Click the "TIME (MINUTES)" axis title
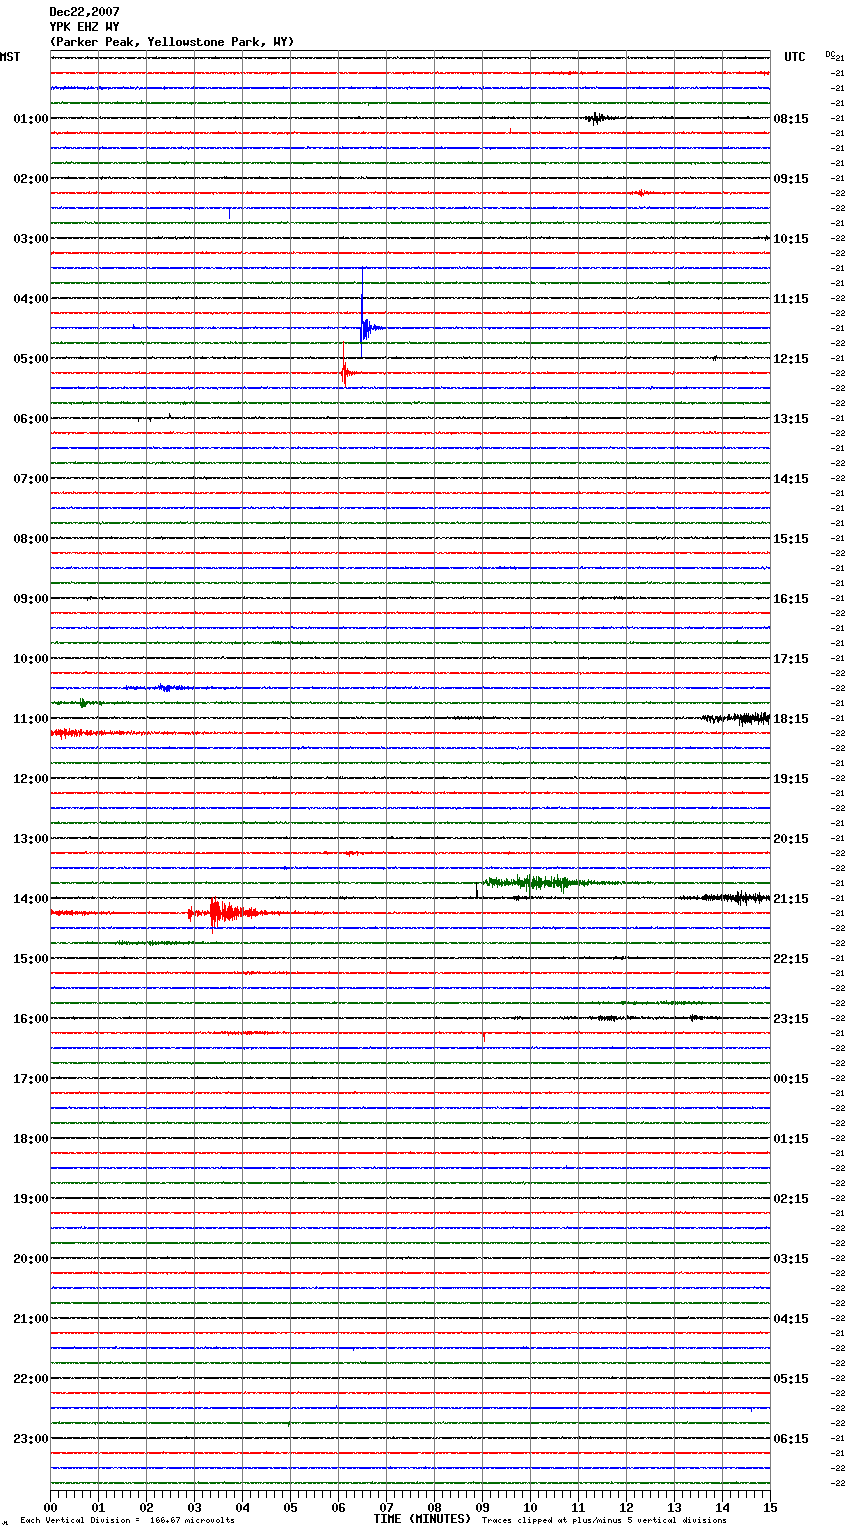The width and height of the screenshot is (850, 1534). (x=422, y=1519)
